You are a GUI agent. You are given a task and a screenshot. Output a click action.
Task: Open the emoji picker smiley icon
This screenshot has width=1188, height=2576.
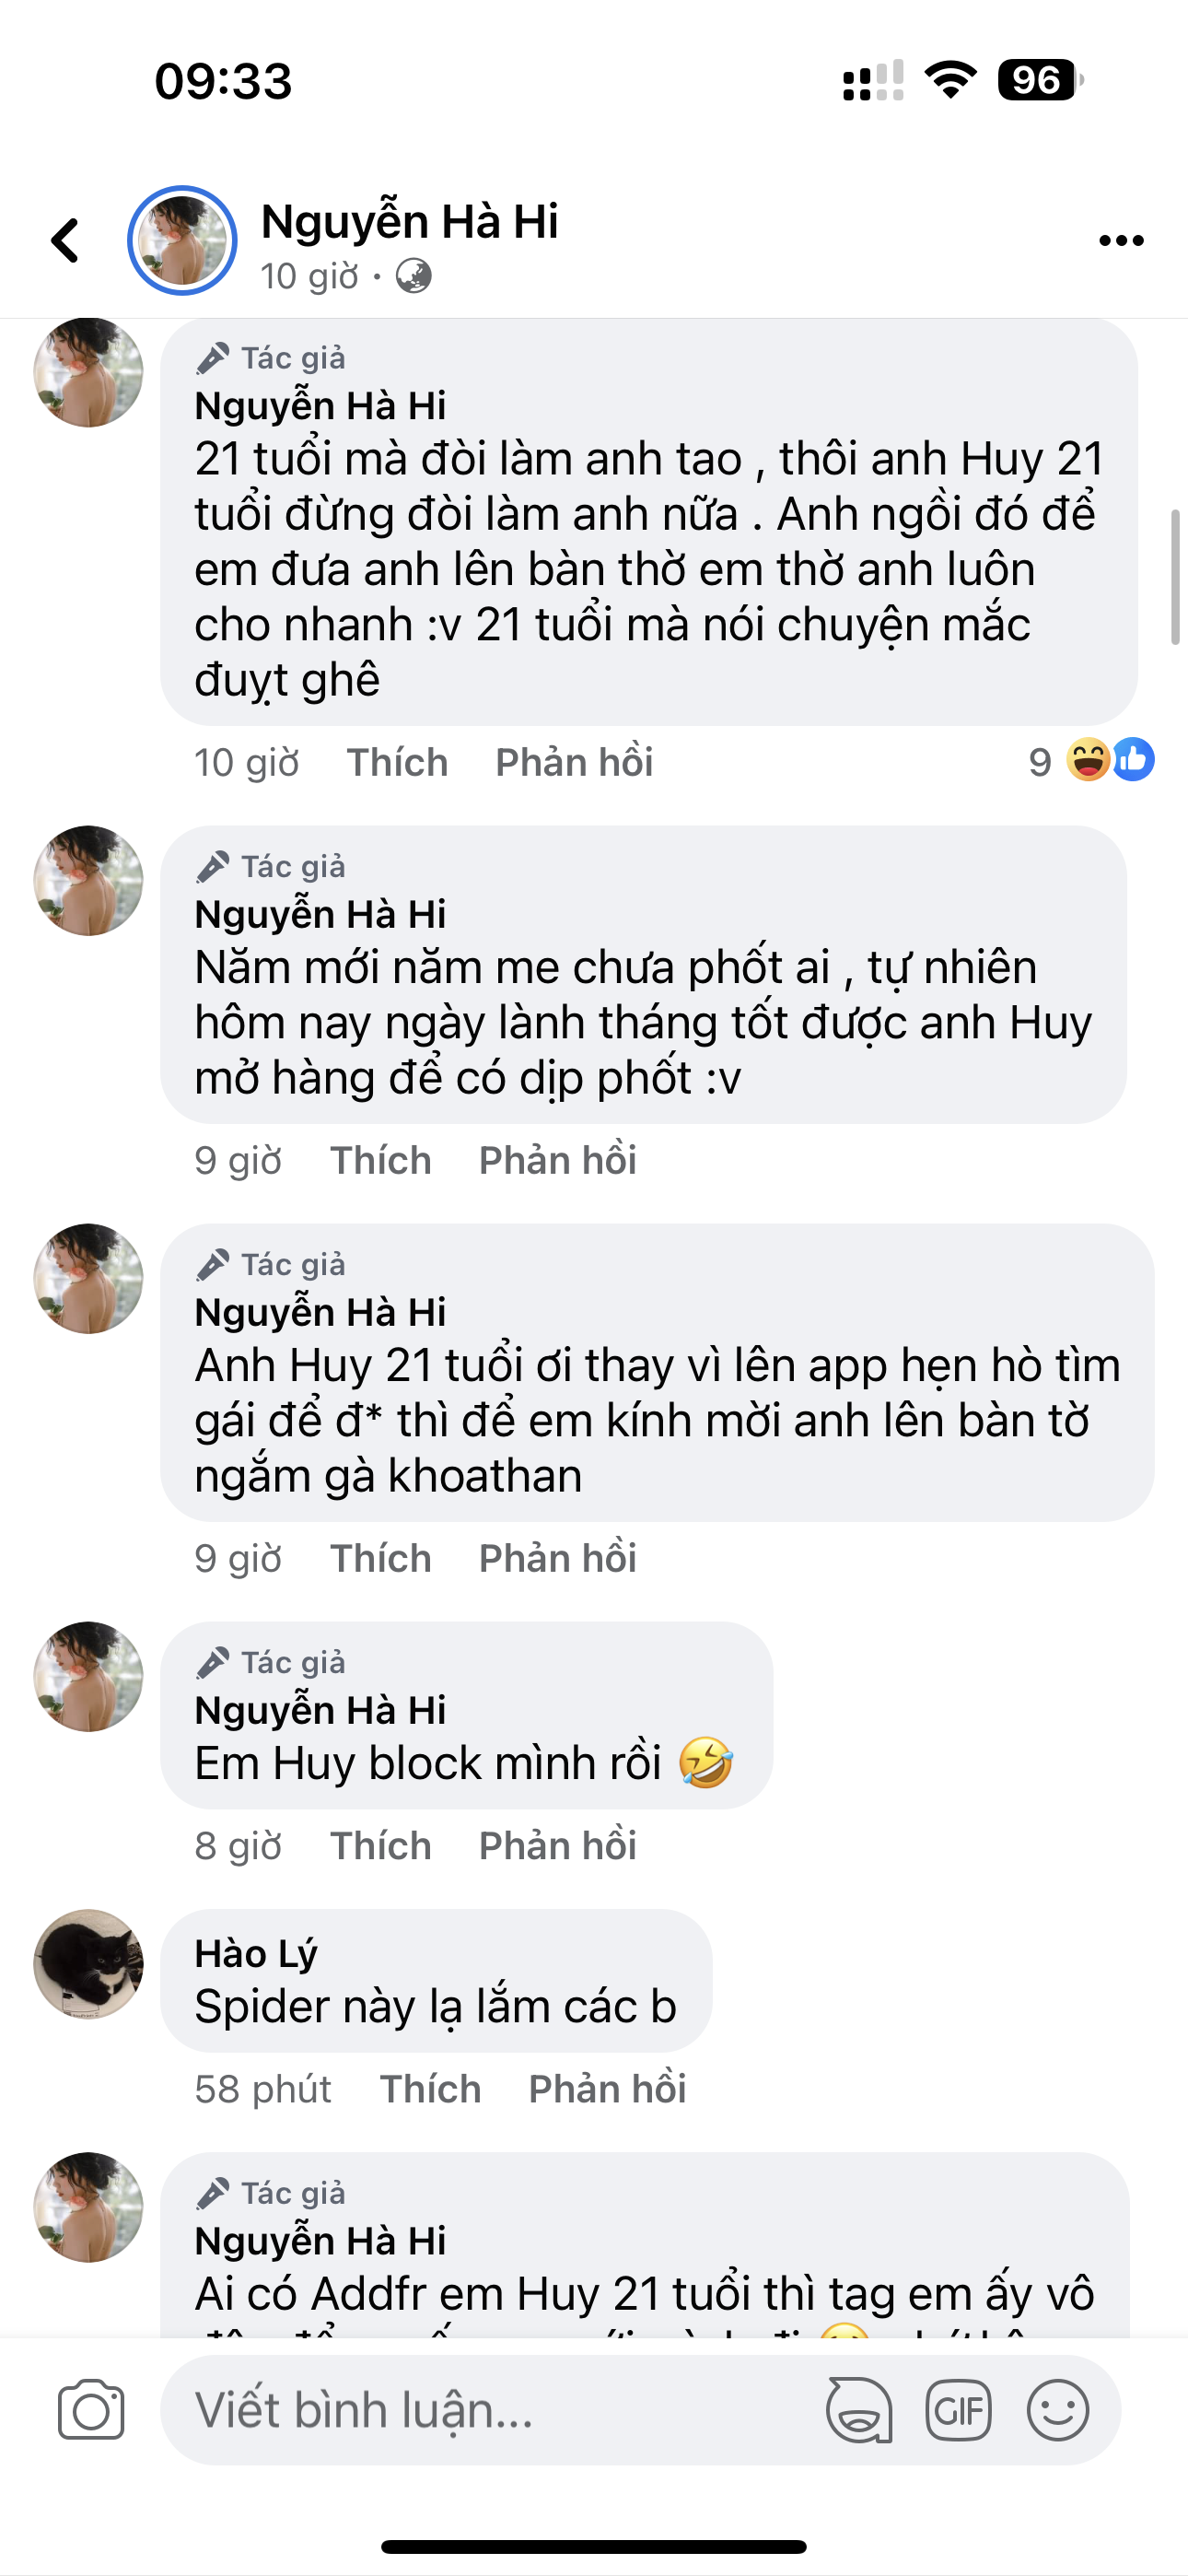(x=1057, y=2410)
